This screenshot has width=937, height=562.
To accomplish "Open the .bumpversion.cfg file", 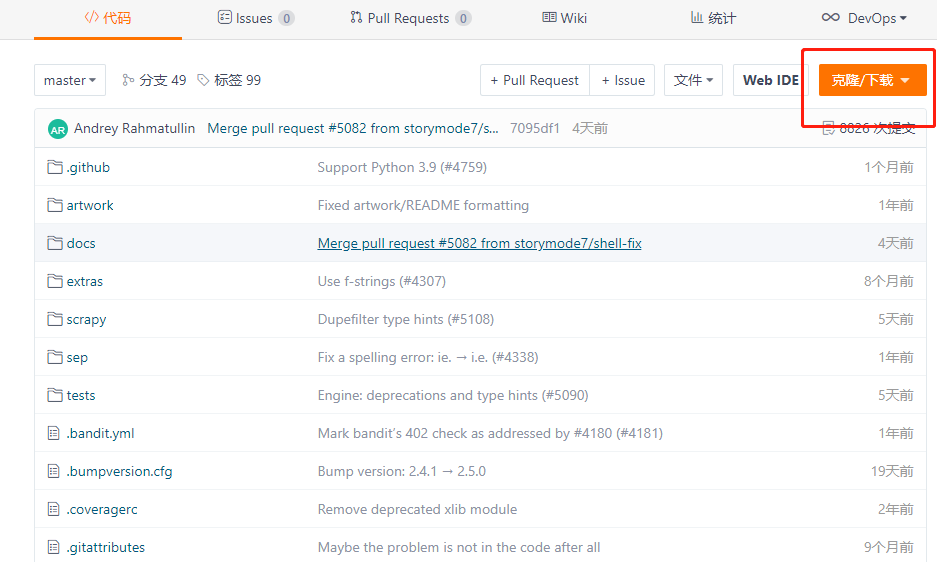I will (x=120, y=471).
